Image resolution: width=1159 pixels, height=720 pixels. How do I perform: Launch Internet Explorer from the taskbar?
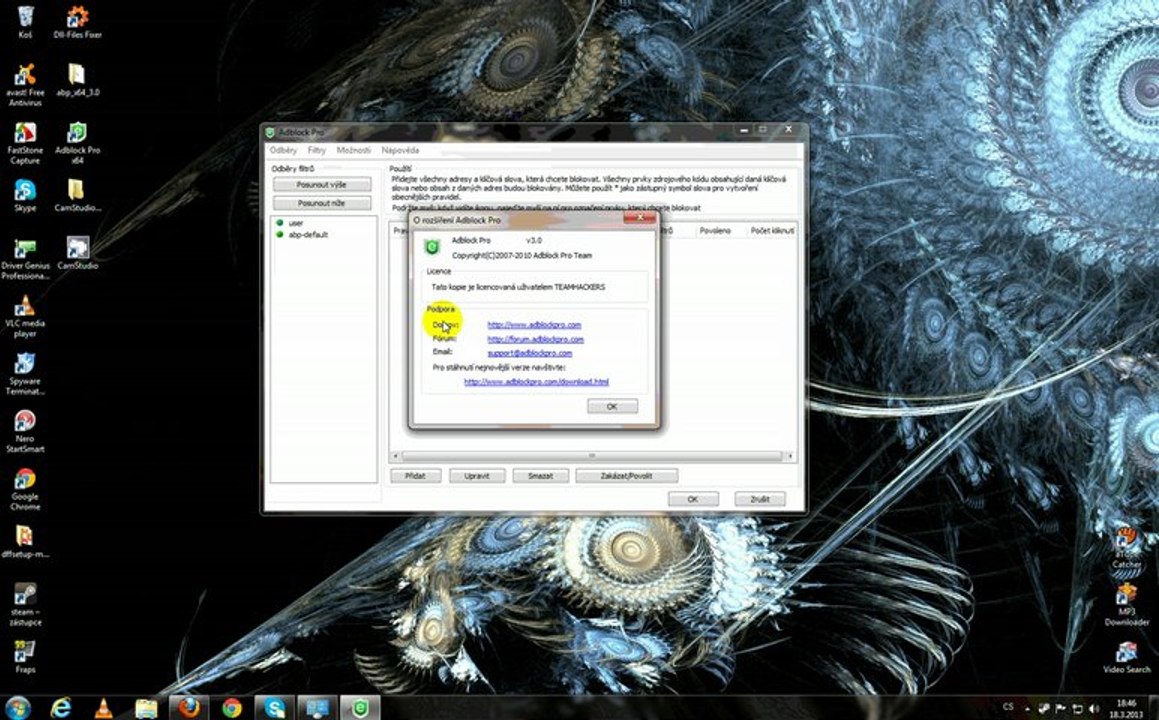[x=61, y=707]
